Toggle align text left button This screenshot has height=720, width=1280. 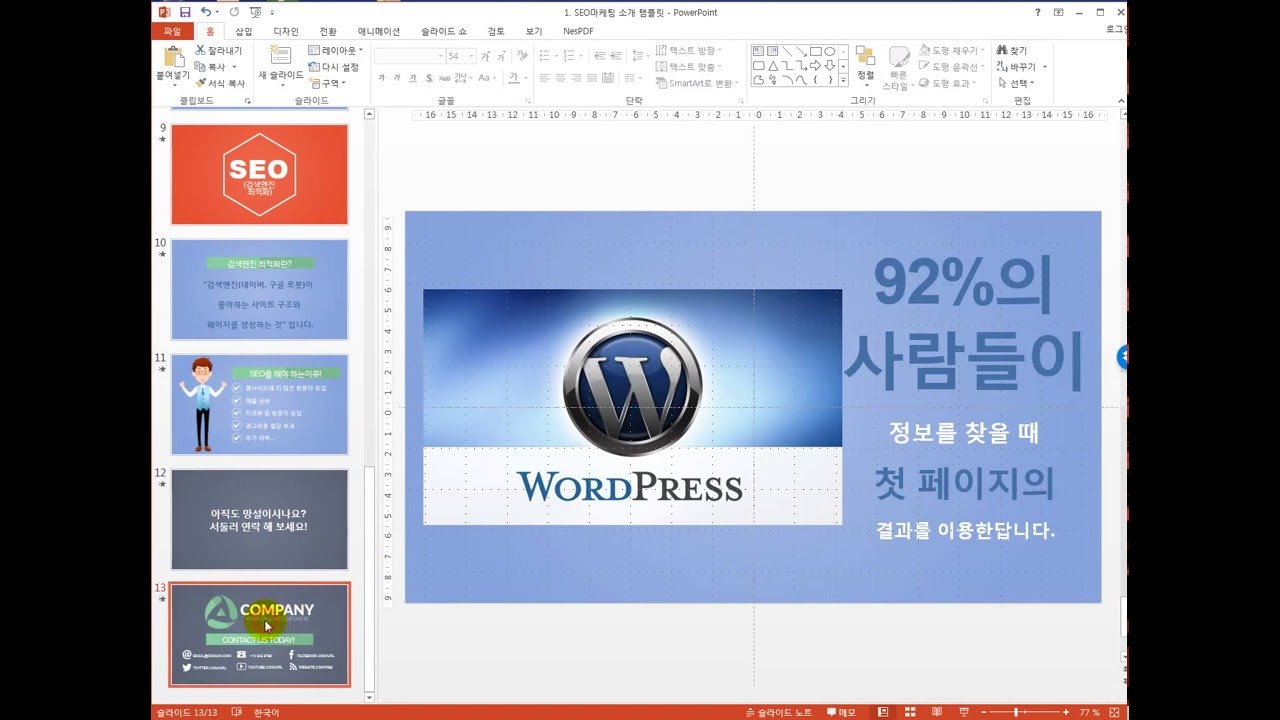click(x=545, y=78)
